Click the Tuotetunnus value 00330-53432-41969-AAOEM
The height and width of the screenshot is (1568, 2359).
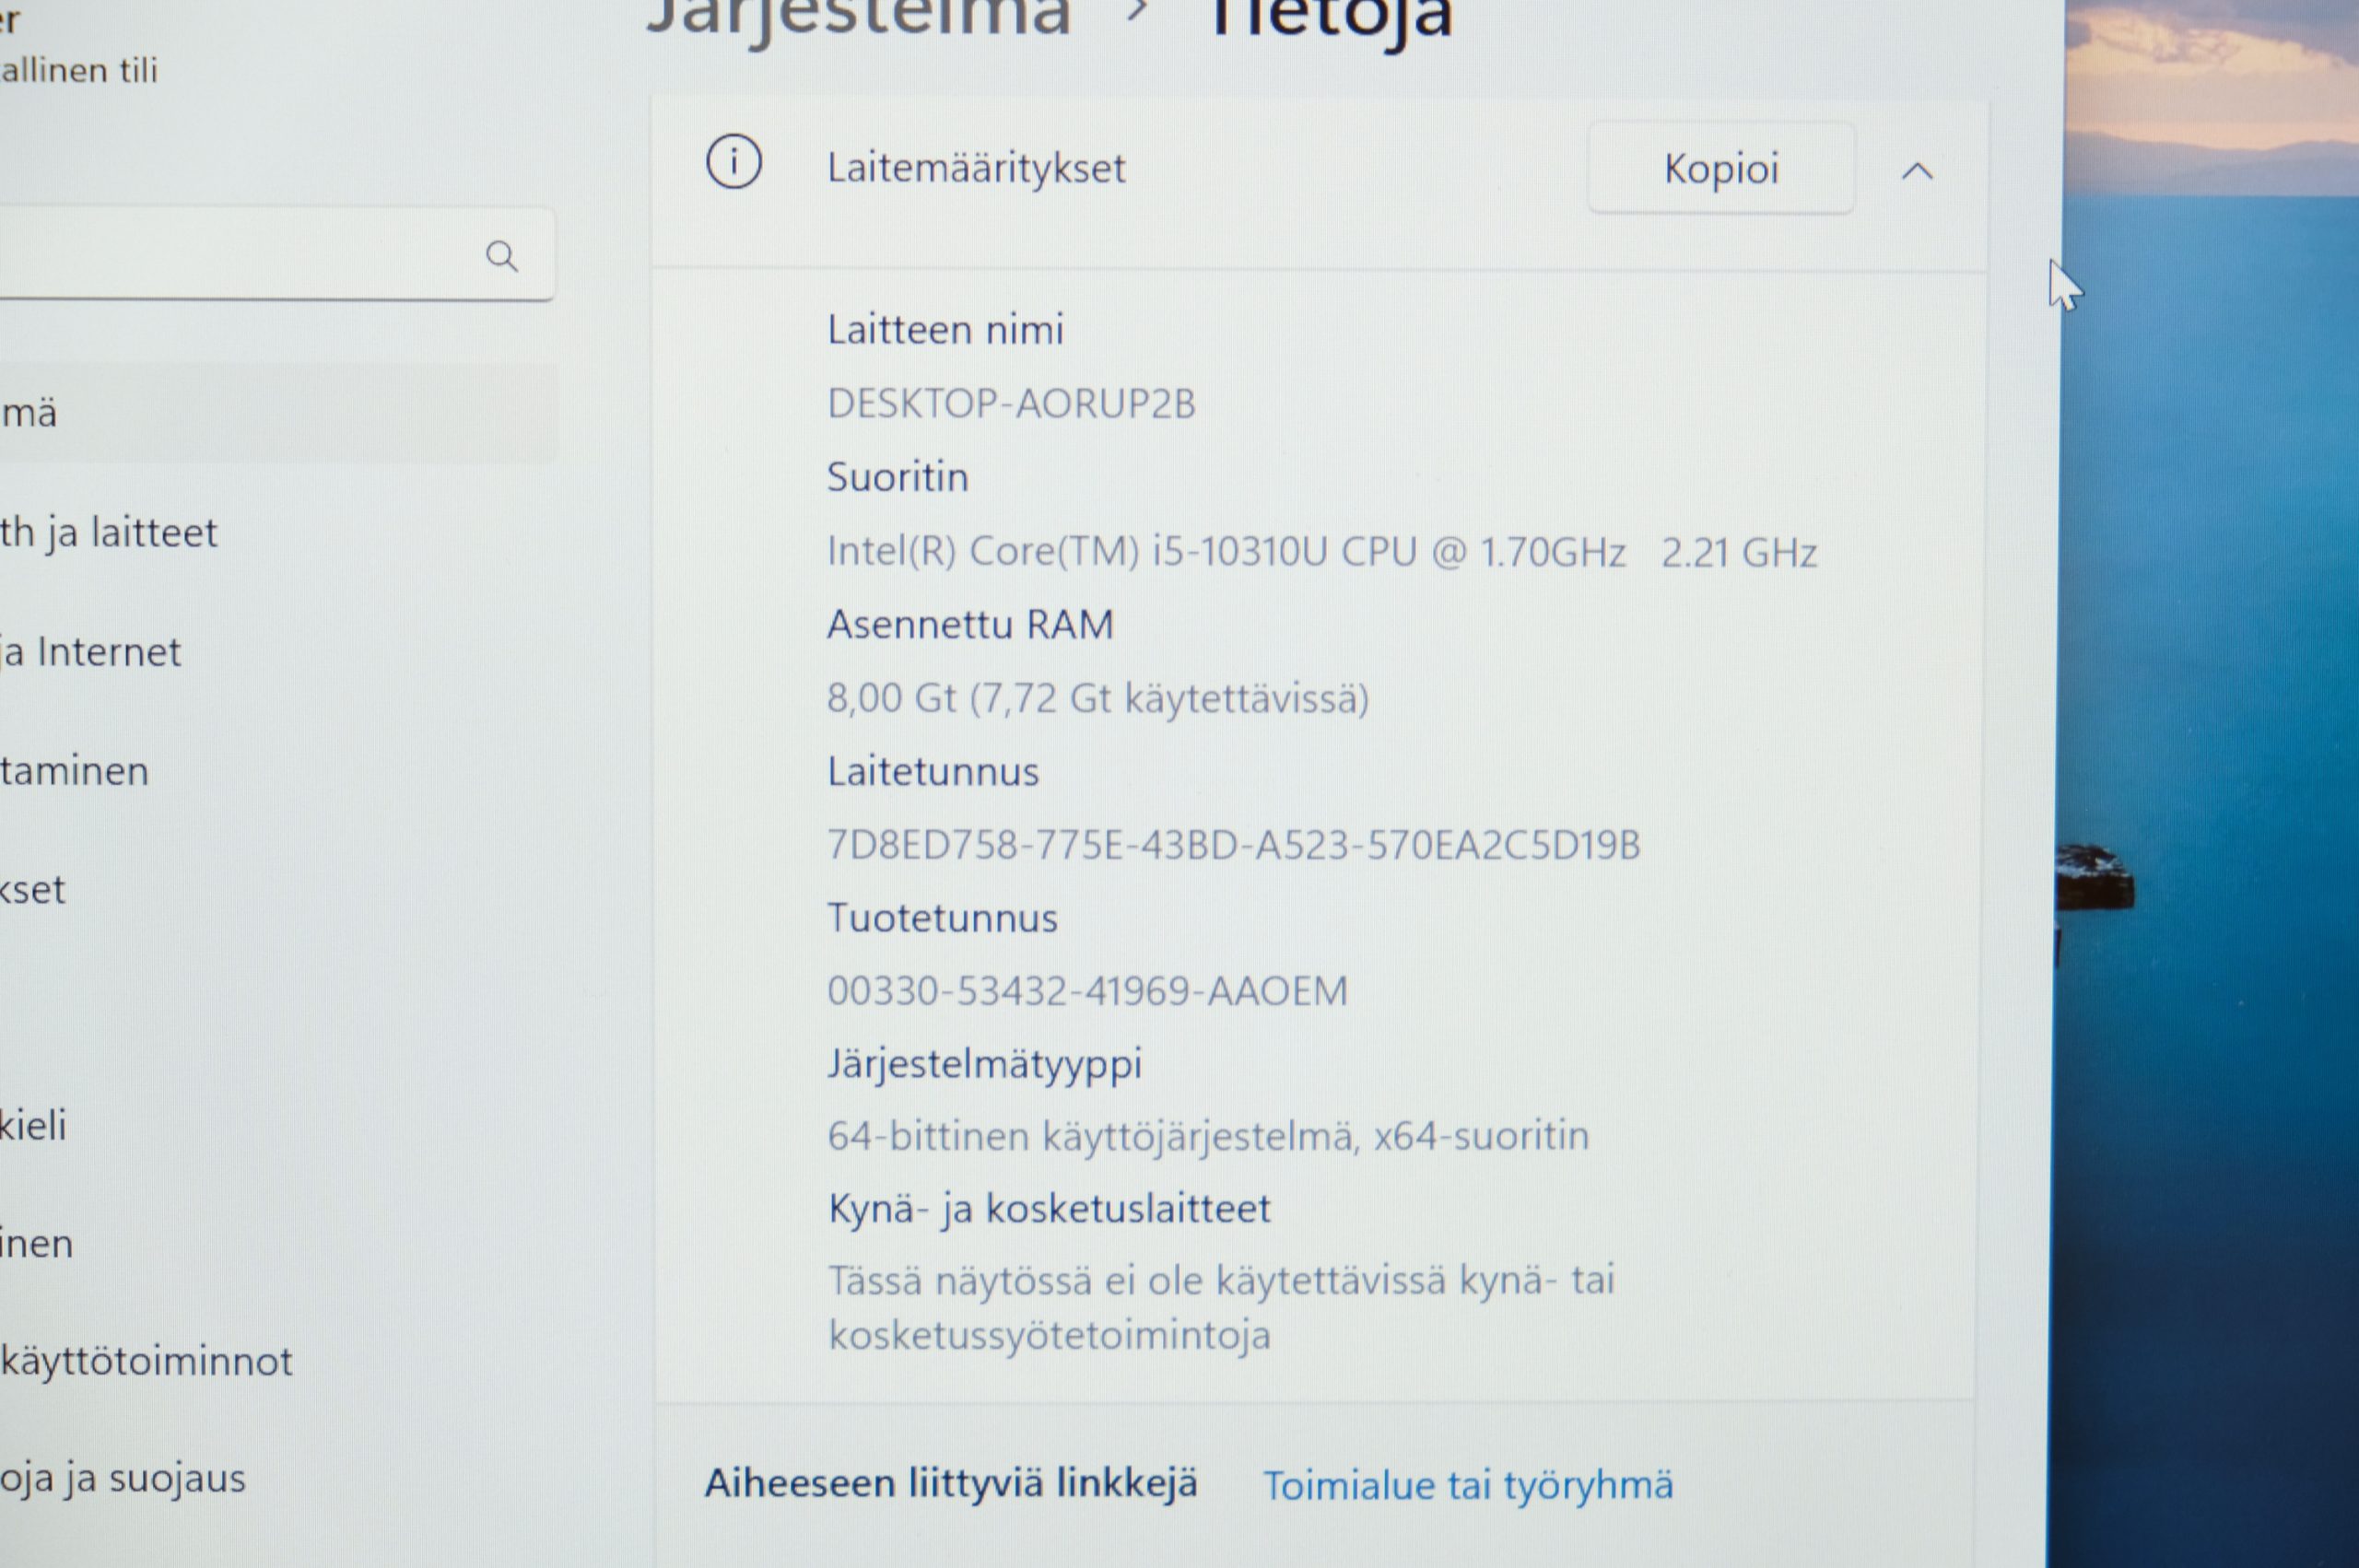pyautogui.click(x=1087, y=992)
